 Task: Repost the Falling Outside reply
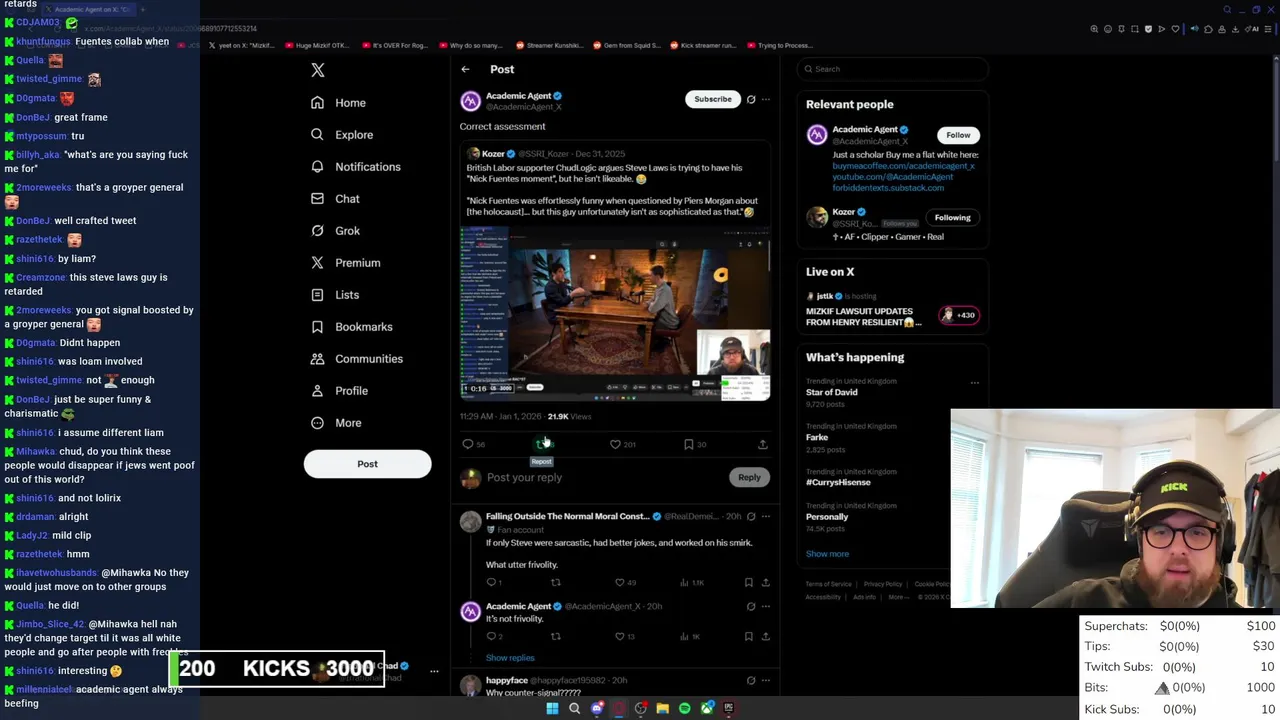[x=555, y=582]
